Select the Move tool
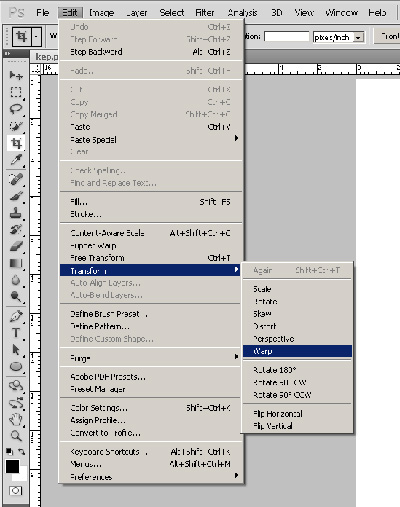Image resolution: width=400 pixels, height=507 pixels. pos(16,75)
